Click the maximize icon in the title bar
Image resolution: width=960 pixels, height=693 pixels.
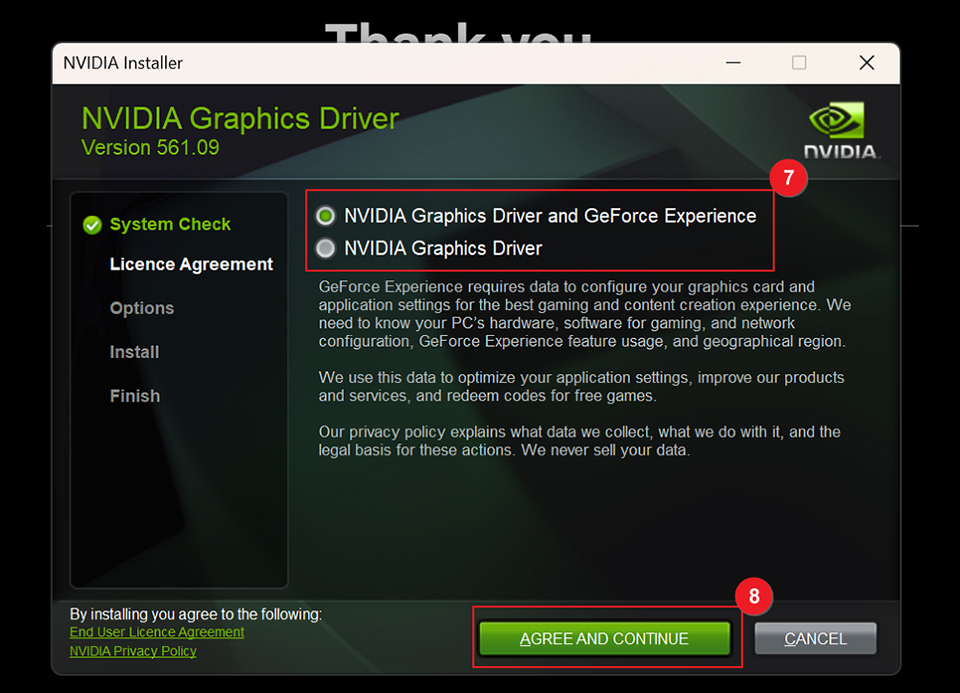(x=799, y=62)
